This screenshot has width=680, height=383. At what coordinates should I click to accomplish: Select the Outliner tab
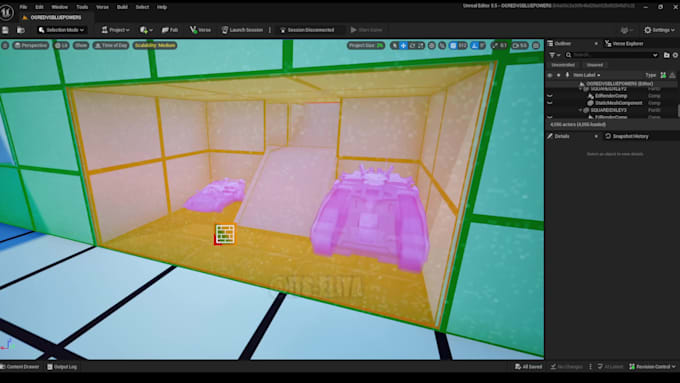click(x=563, y=43)
